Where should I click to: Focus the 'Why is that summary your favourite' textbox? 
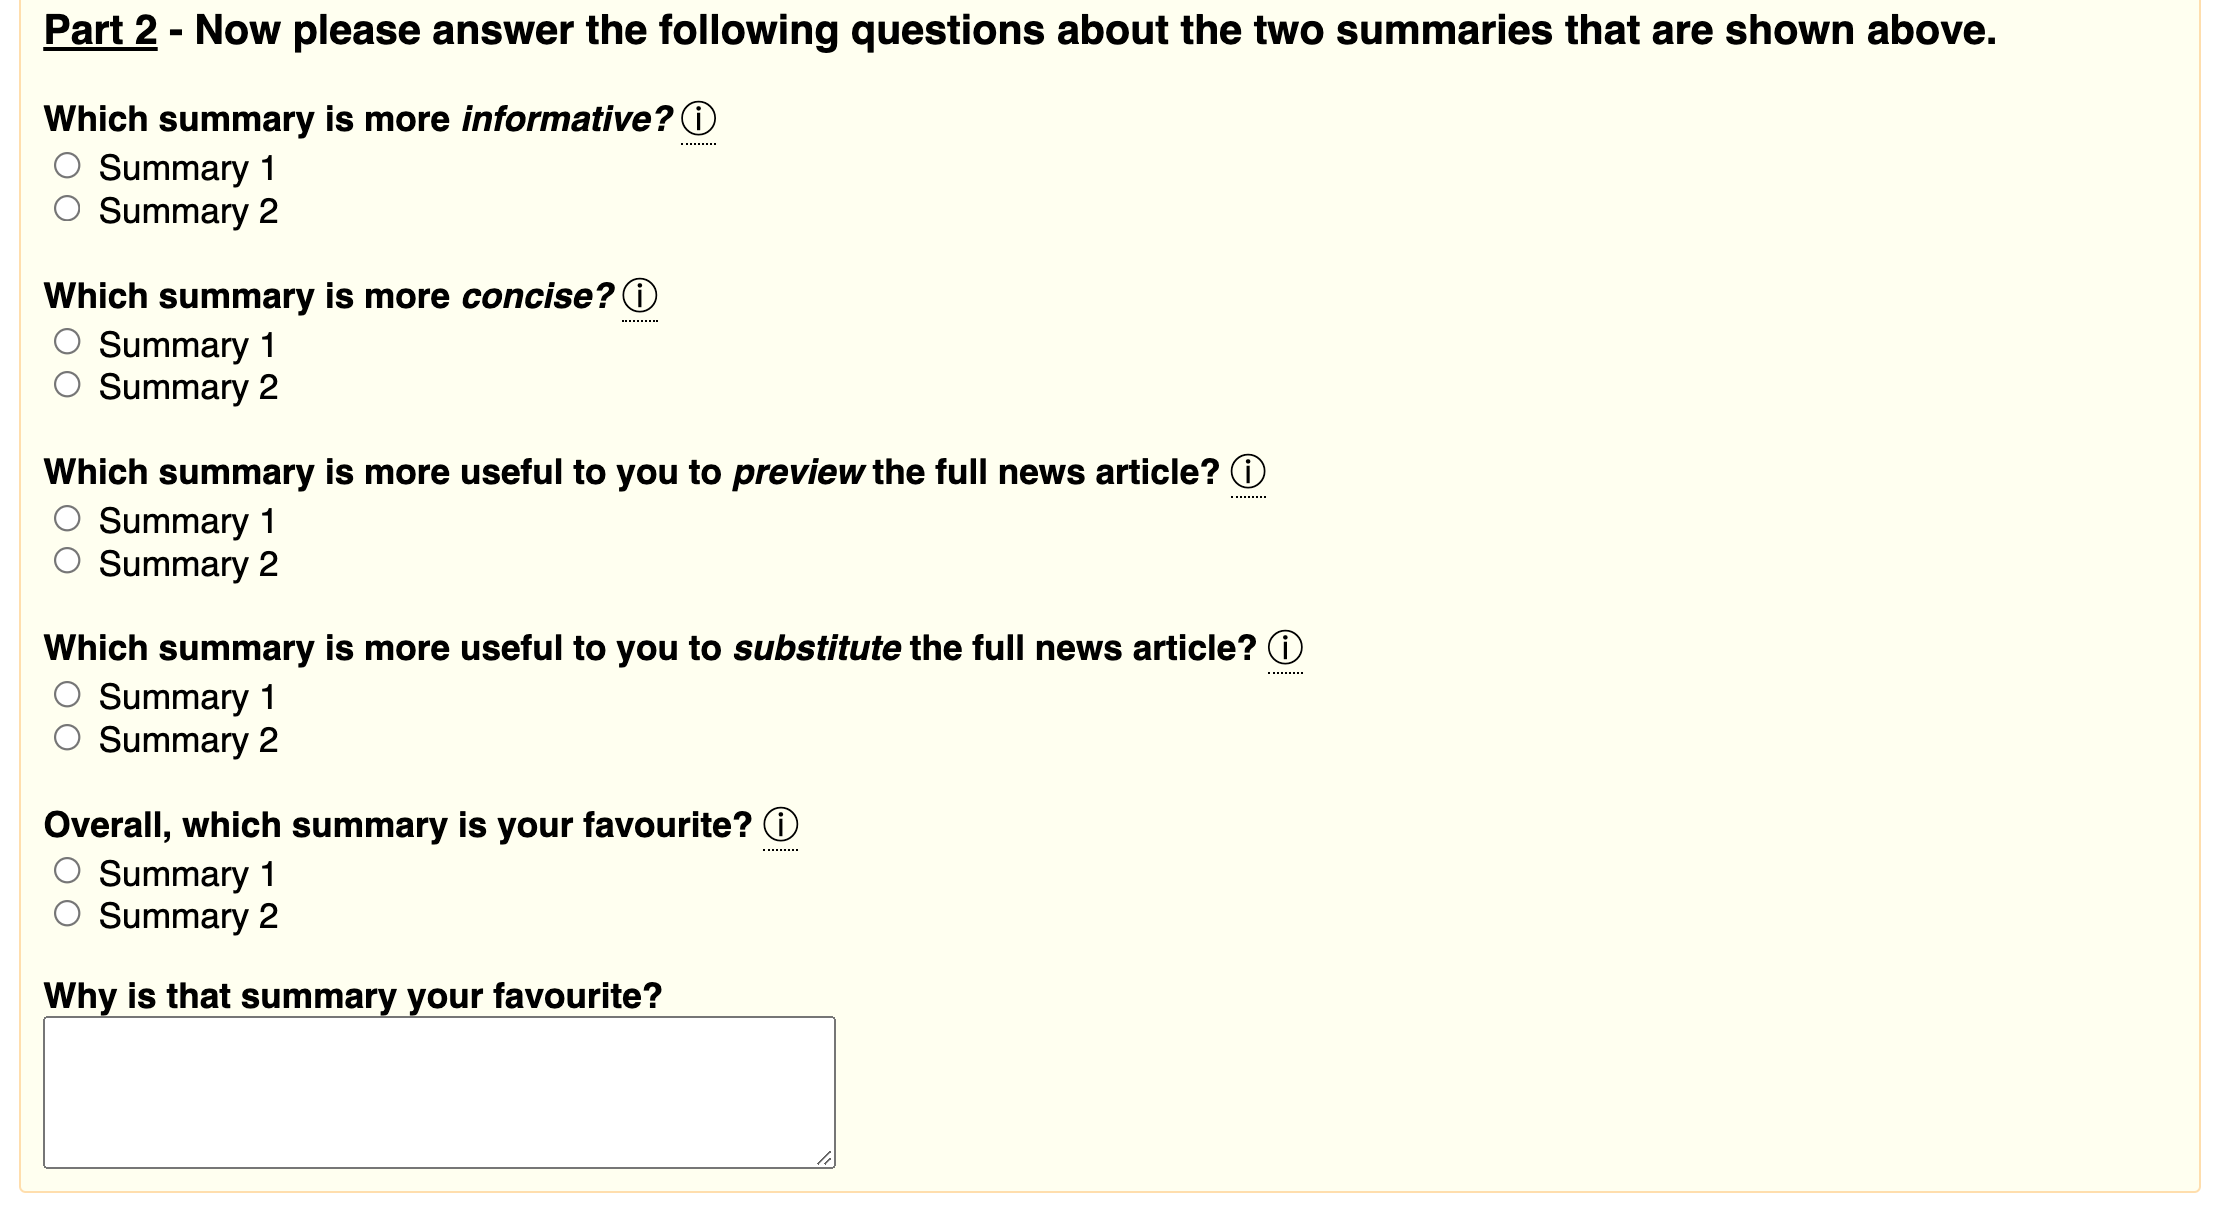click(439, 1093)
